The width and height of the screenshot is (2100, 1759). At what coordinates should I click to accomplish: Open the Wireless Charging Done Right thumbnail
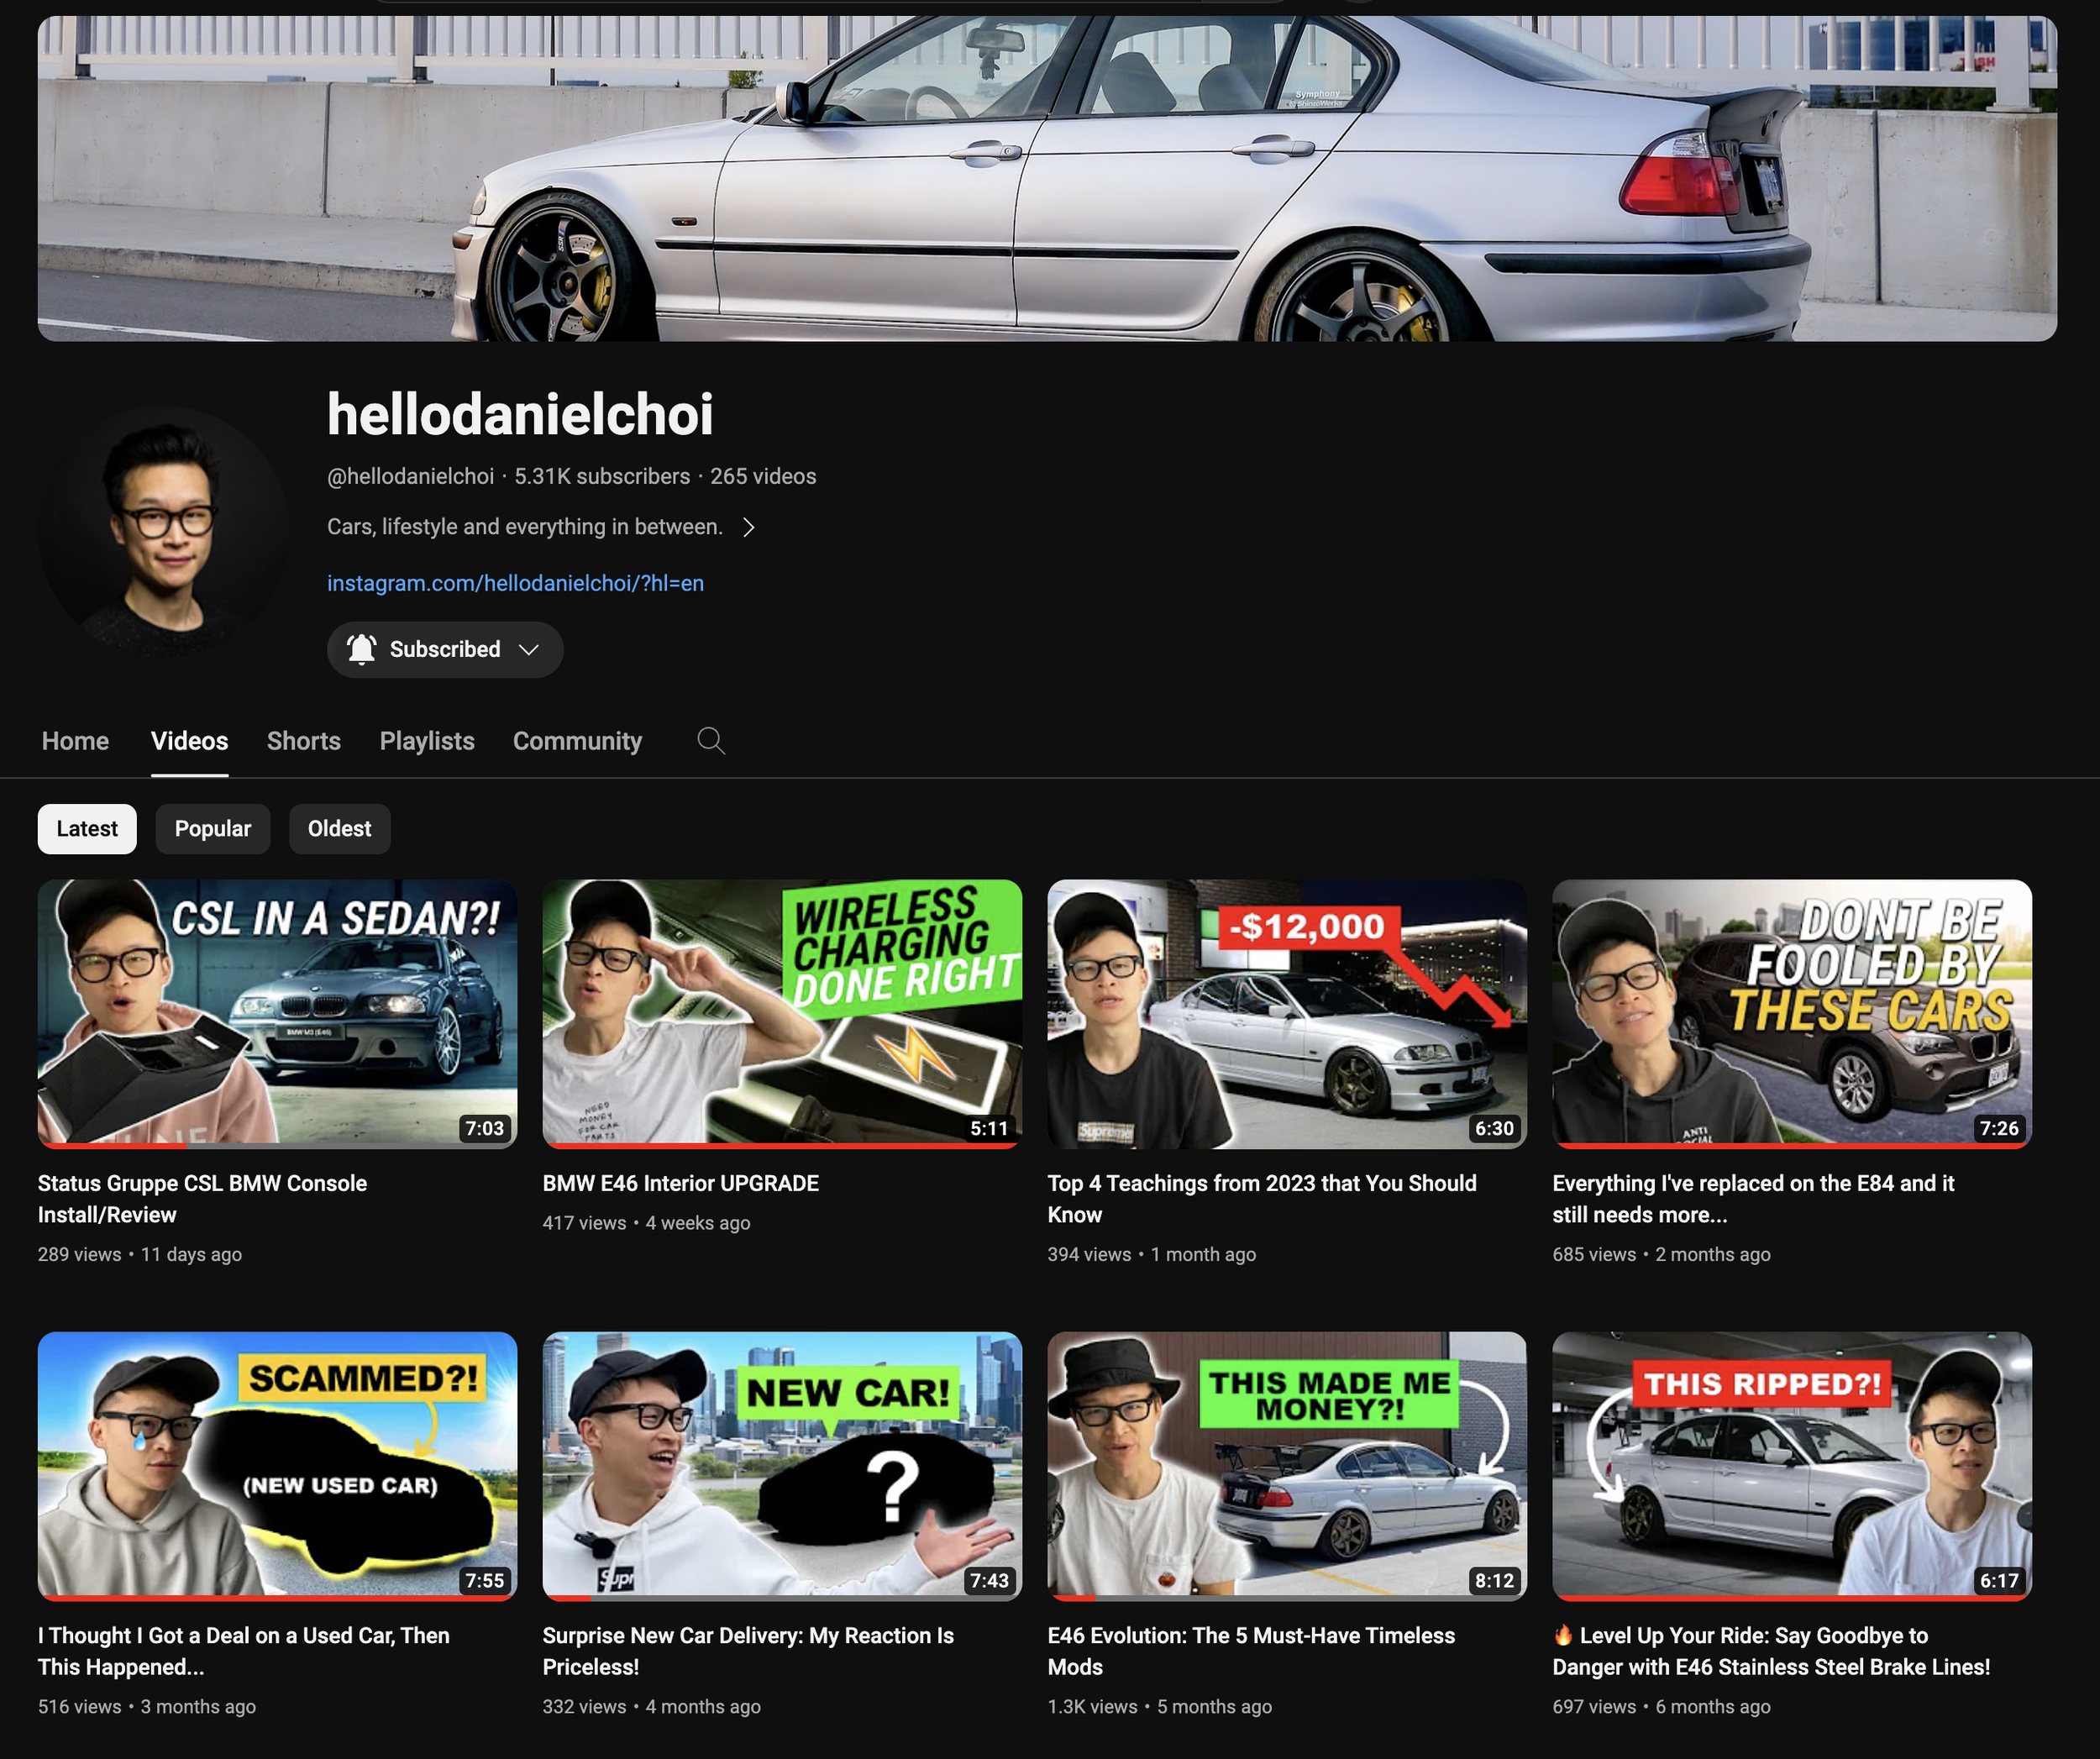point(782,1014)
